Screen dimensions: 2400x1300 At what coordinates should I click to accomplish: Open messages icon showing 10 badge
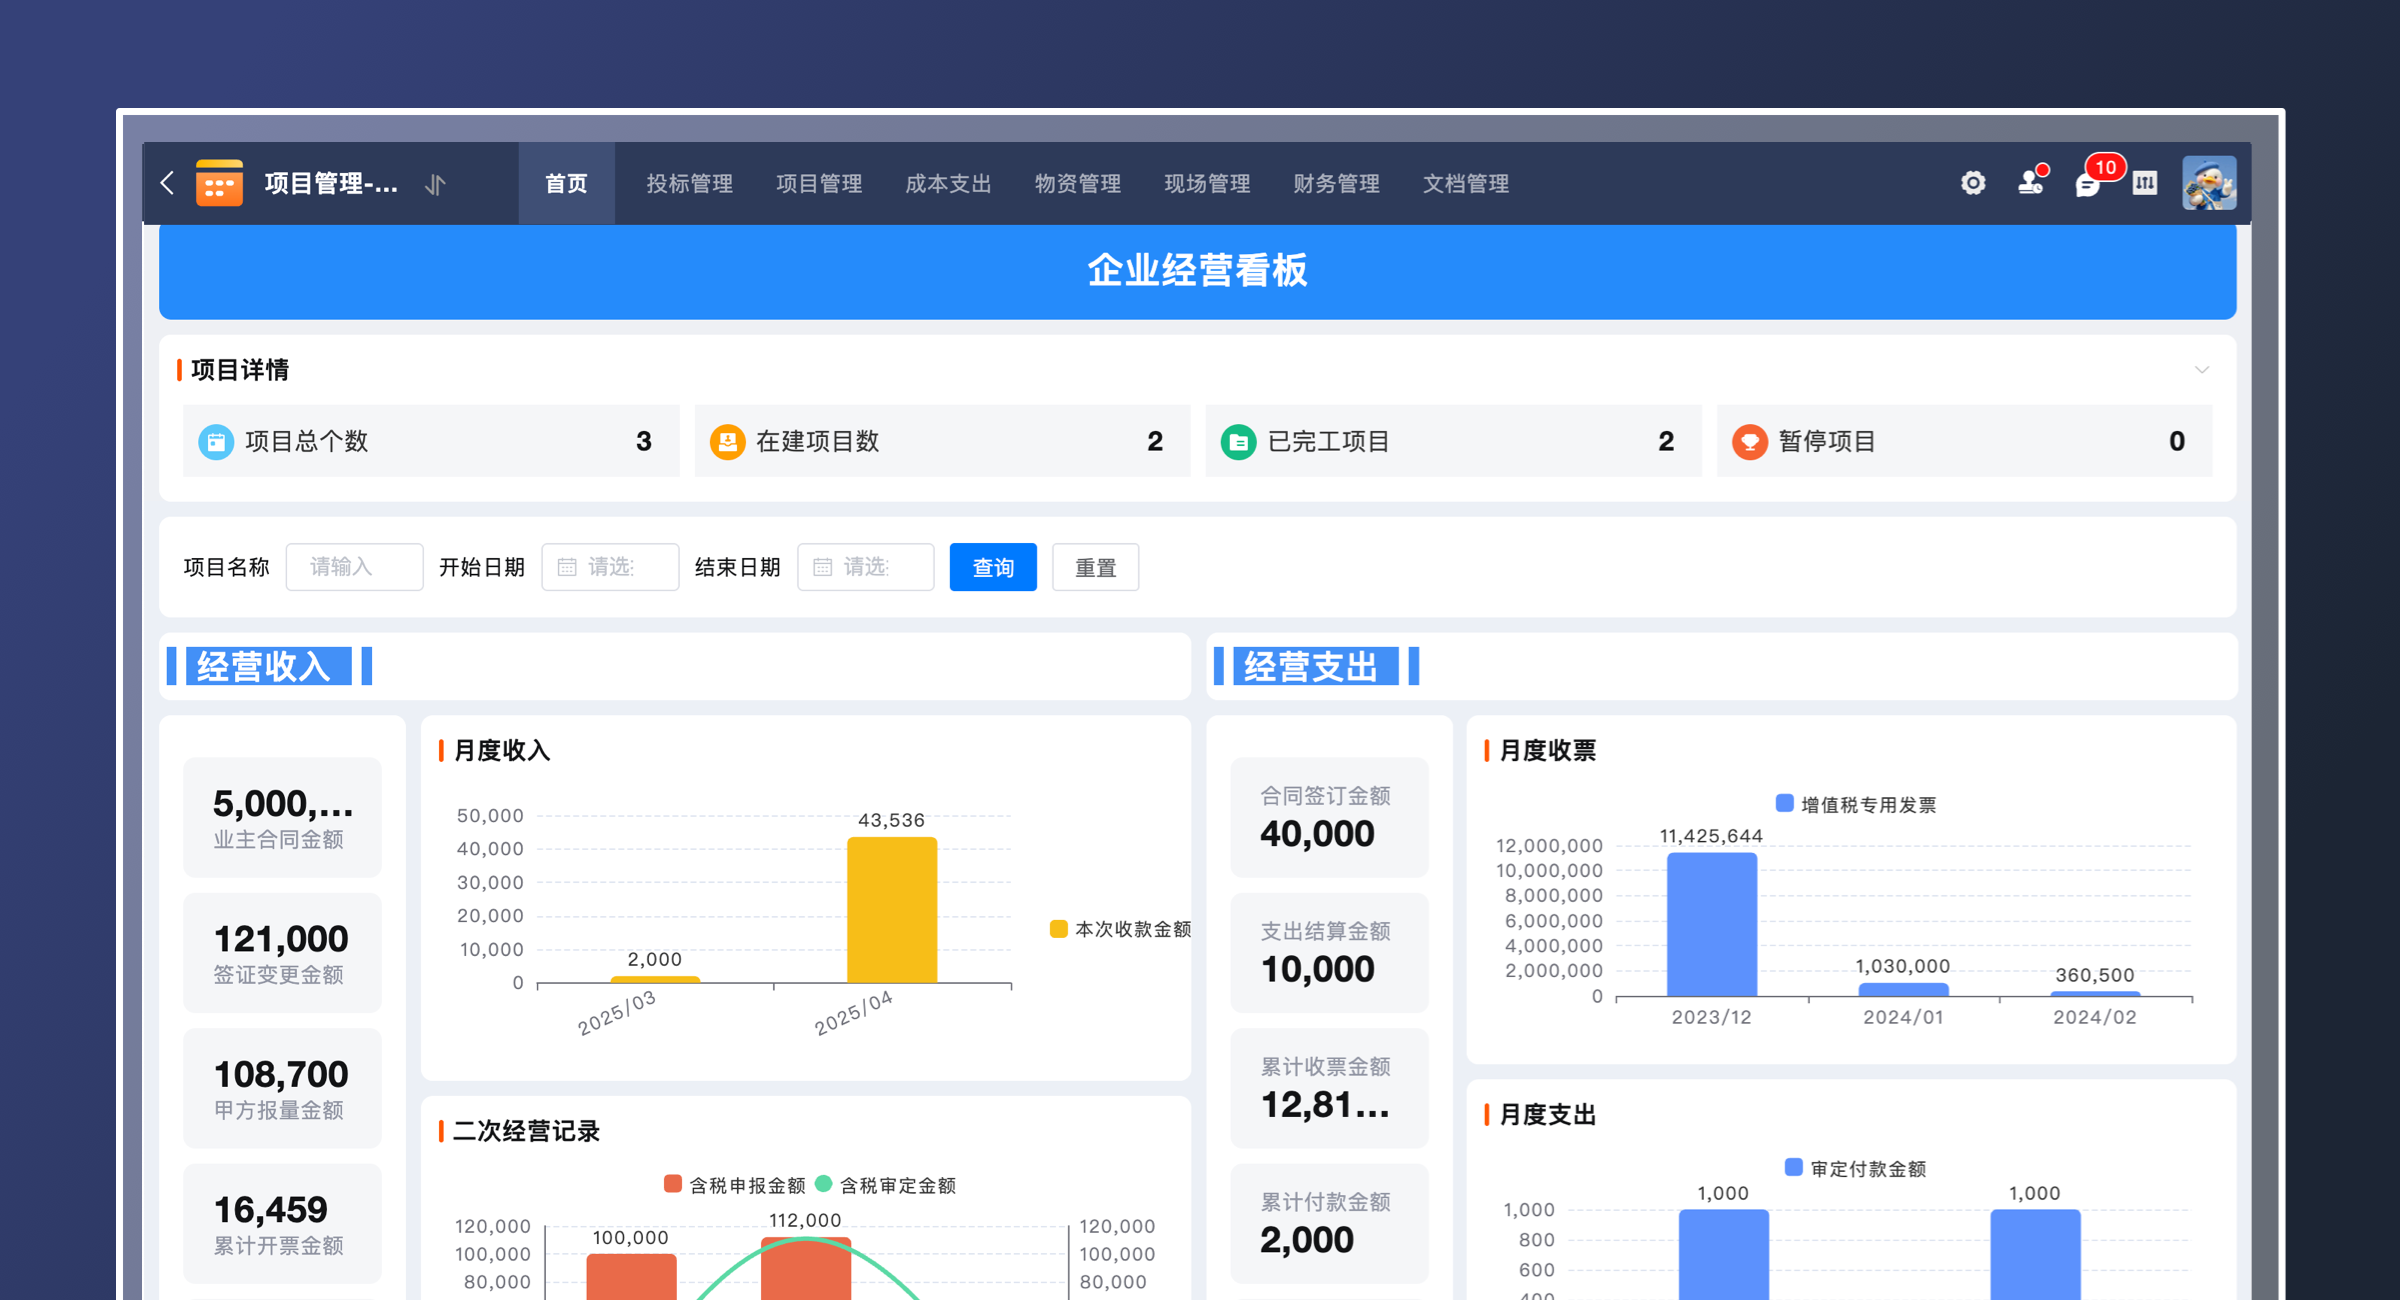2088,183
